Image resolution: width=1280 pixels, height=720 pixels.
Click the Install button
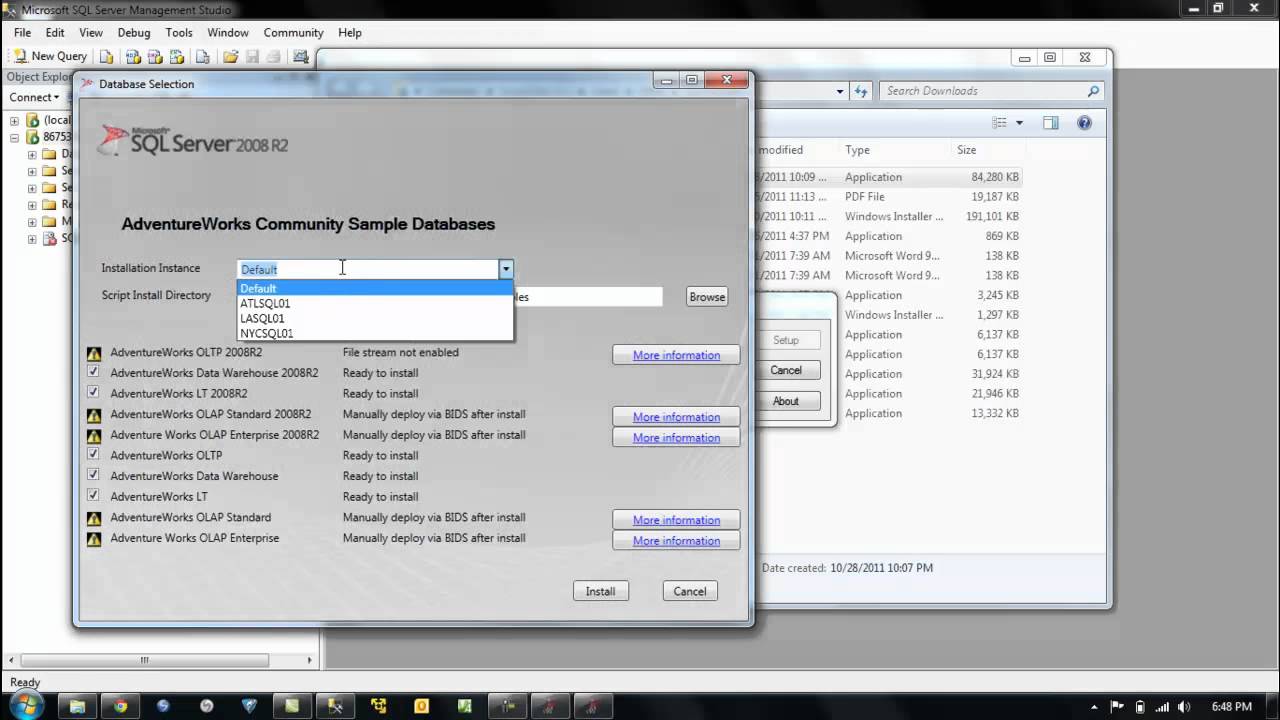point(600,591)
